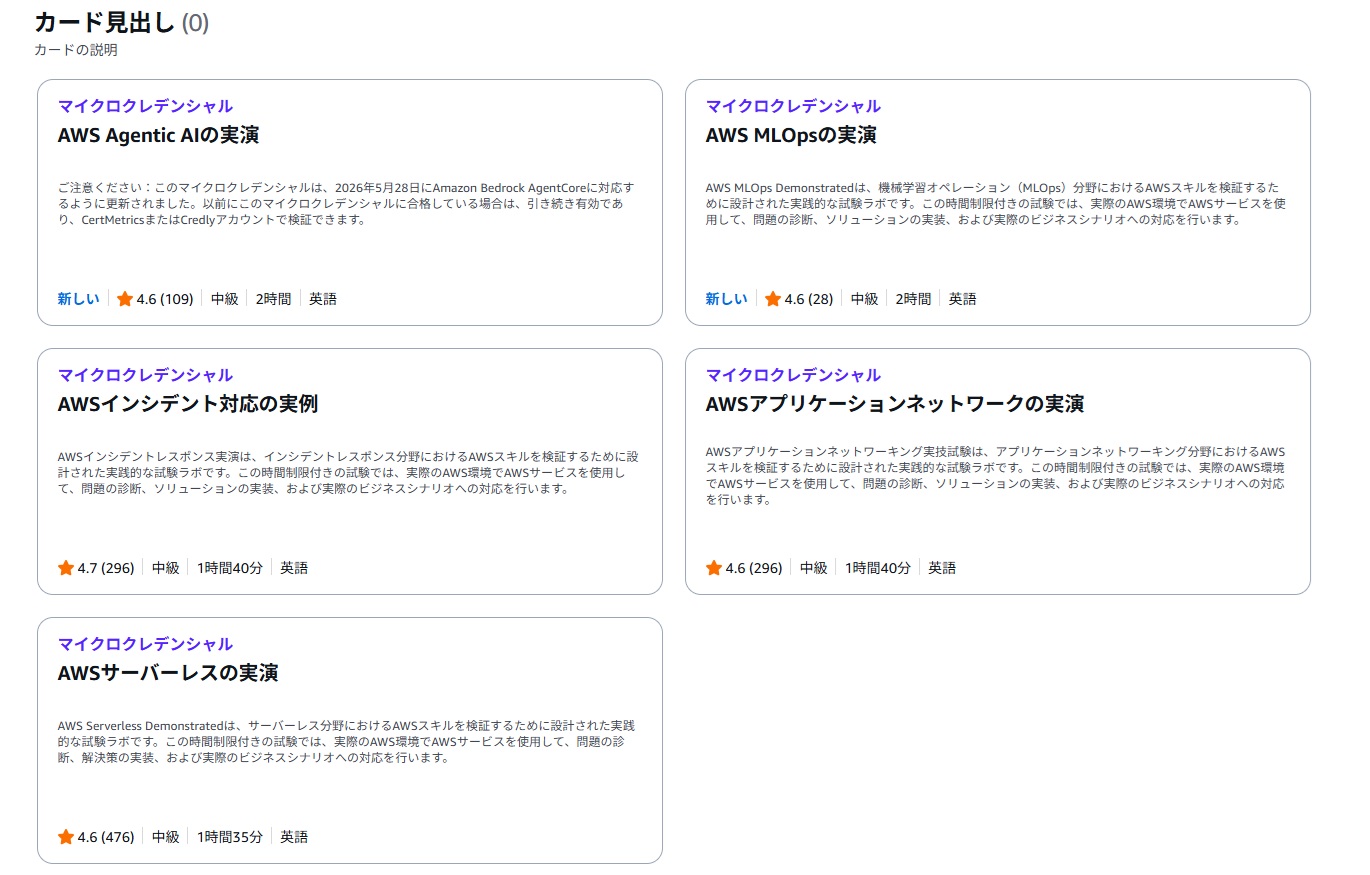Click the 4.6 (296) rating text

point(754,568)
